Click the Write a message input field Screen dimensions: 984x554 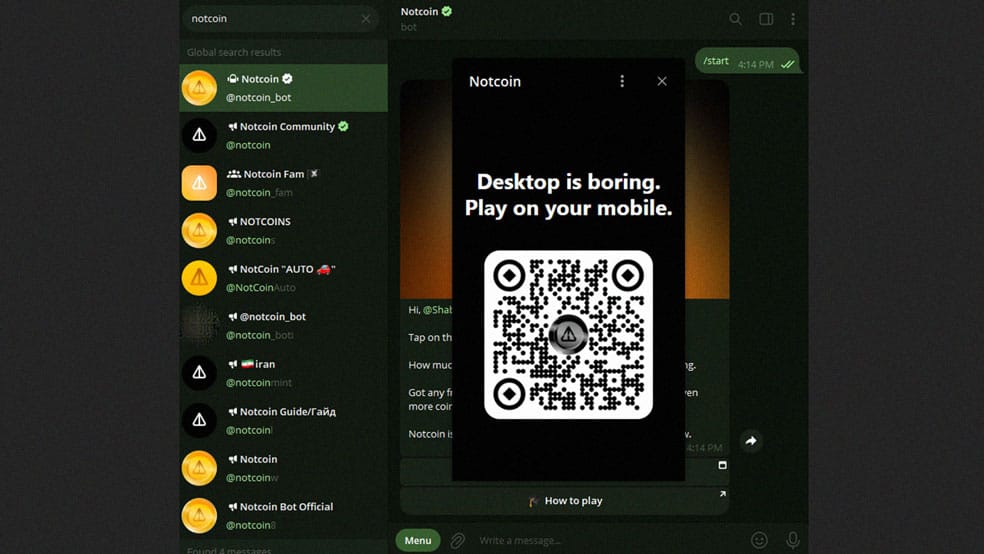click(609, 540)
